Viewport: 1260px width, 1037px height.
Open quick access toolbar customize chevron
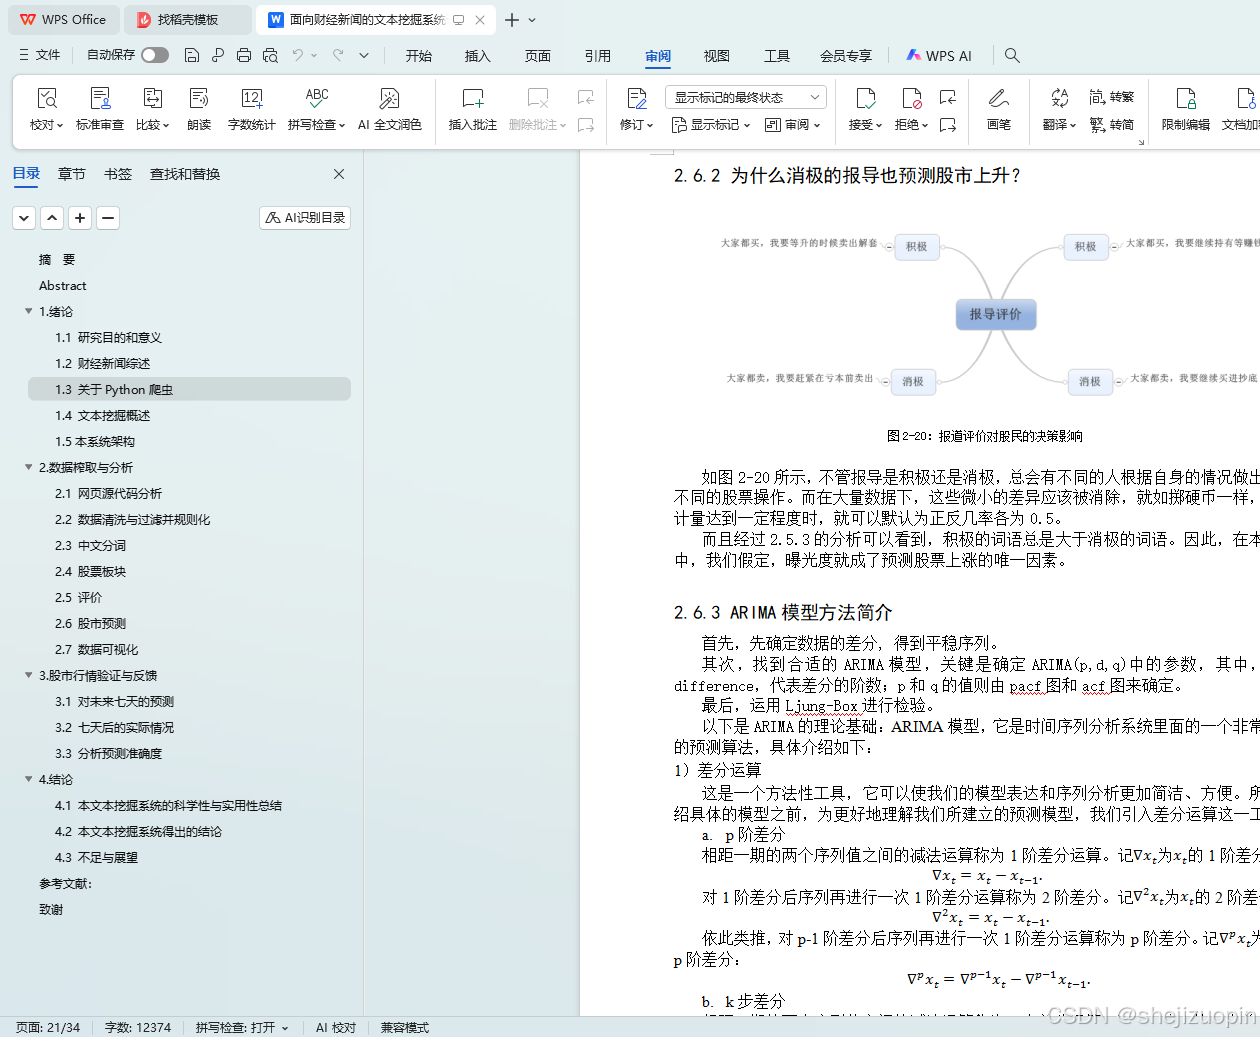click(364, 55)
